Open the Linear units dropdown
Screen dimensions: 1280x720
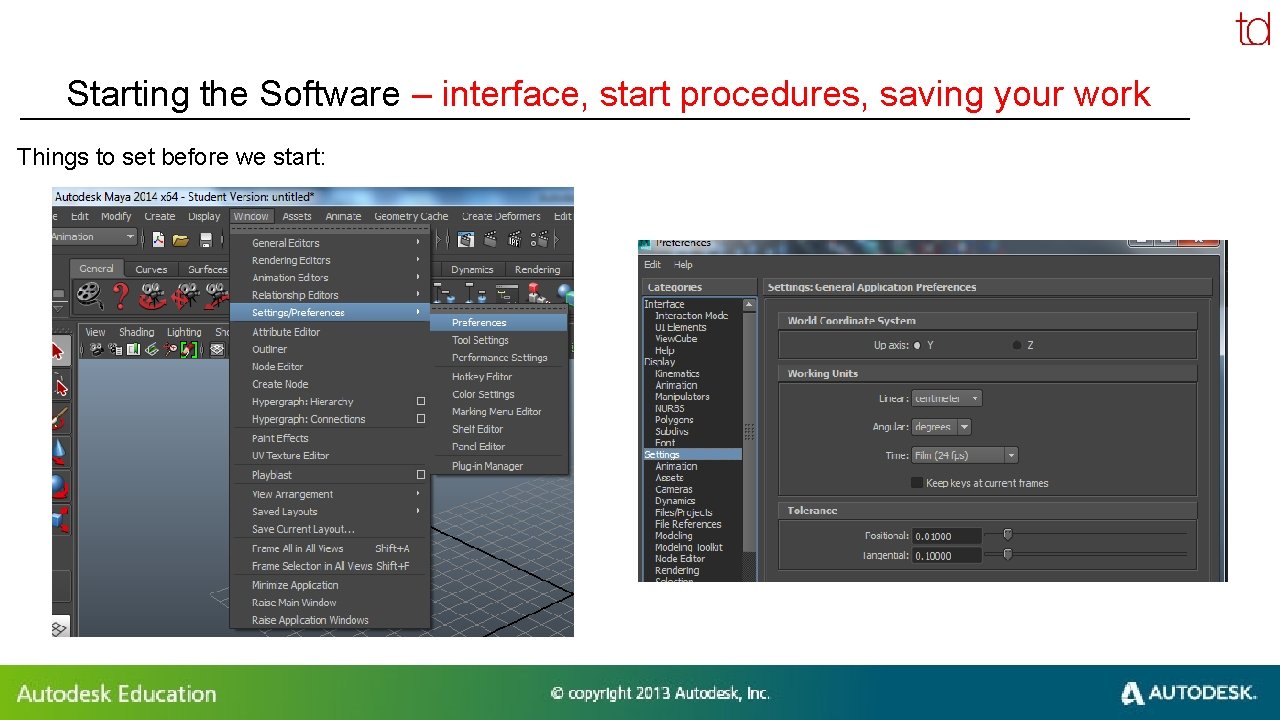(946, 398)
